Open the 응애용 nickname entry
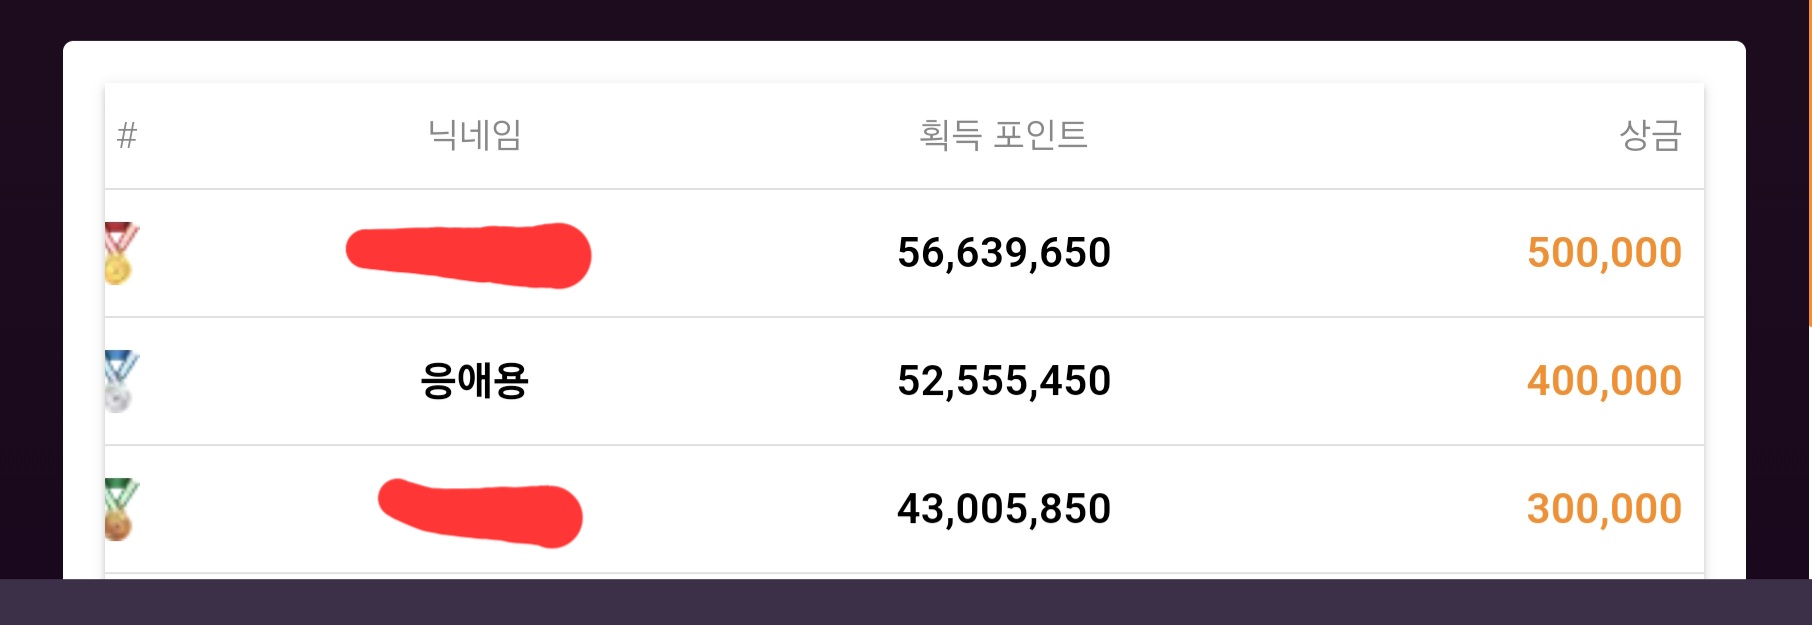The height and width of the screenshot is (625, 1812). point(474,381)
